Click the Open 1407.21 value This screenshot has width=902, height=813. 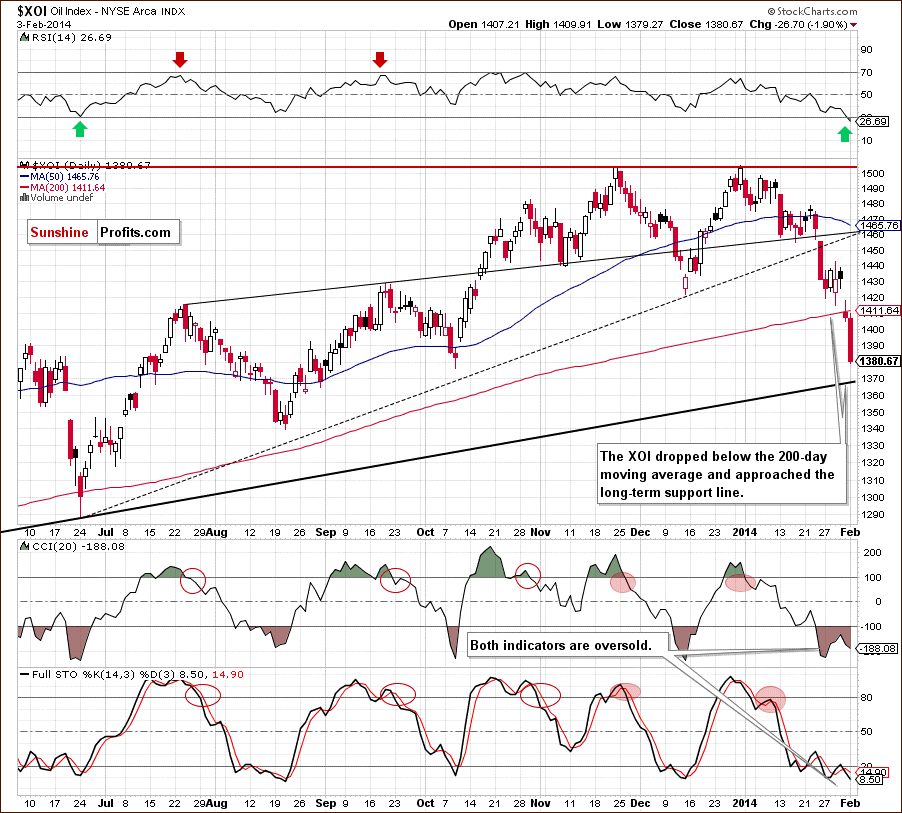pos(484,24)
